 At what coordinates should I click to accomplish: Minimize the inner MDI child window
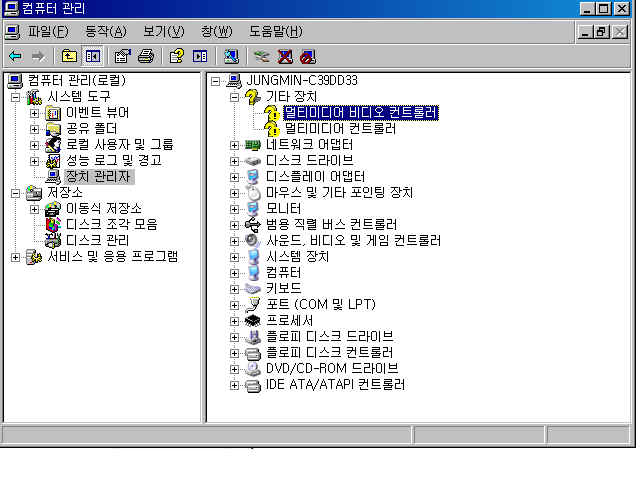(585, 32)
